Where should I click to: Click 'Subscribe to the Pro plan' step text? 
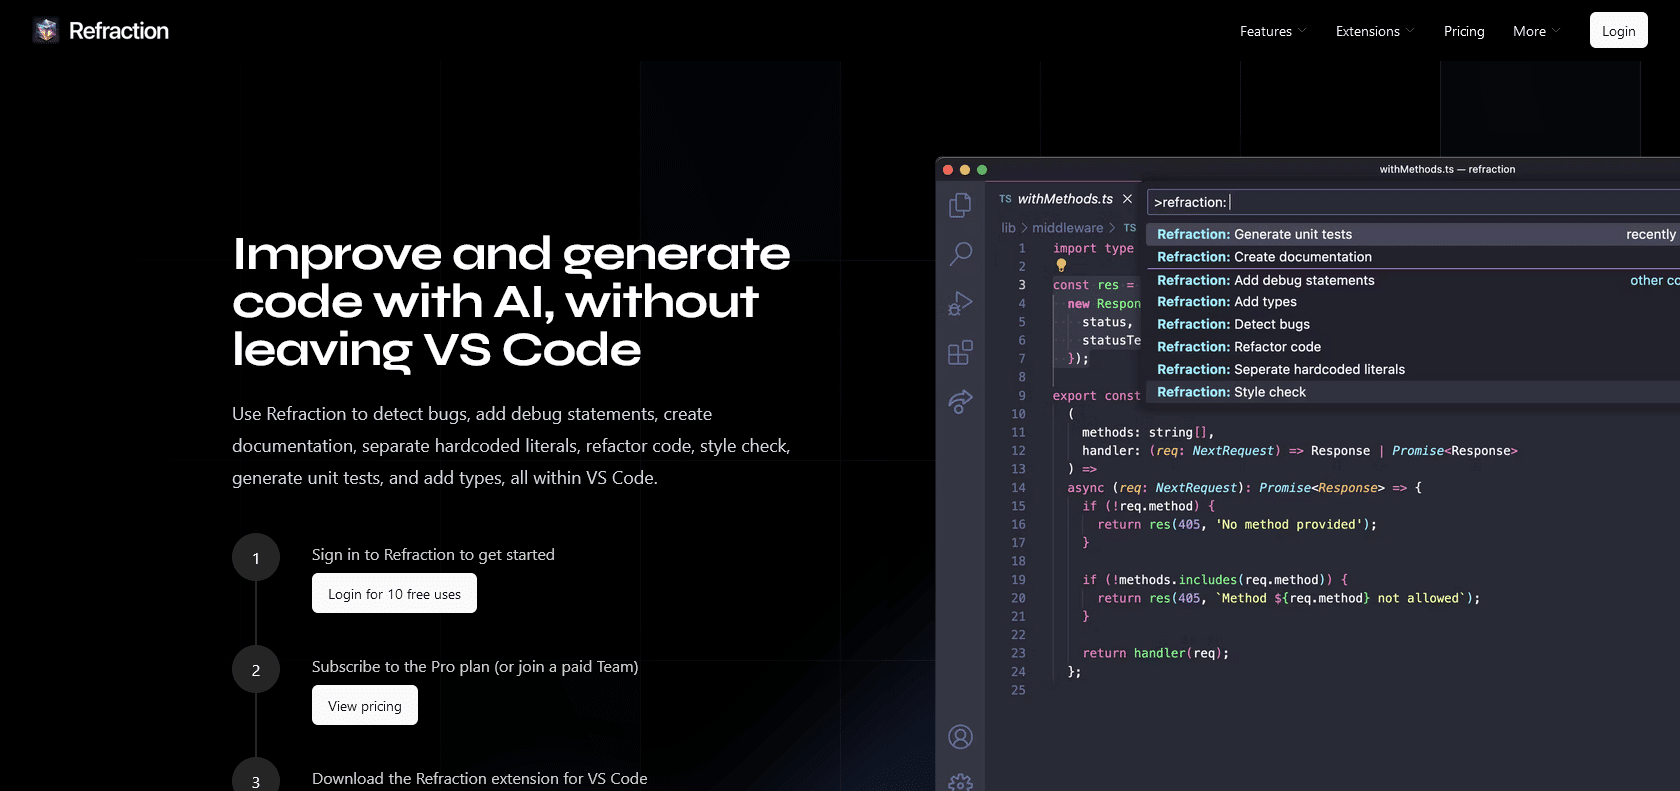click(x=475, y=666)
